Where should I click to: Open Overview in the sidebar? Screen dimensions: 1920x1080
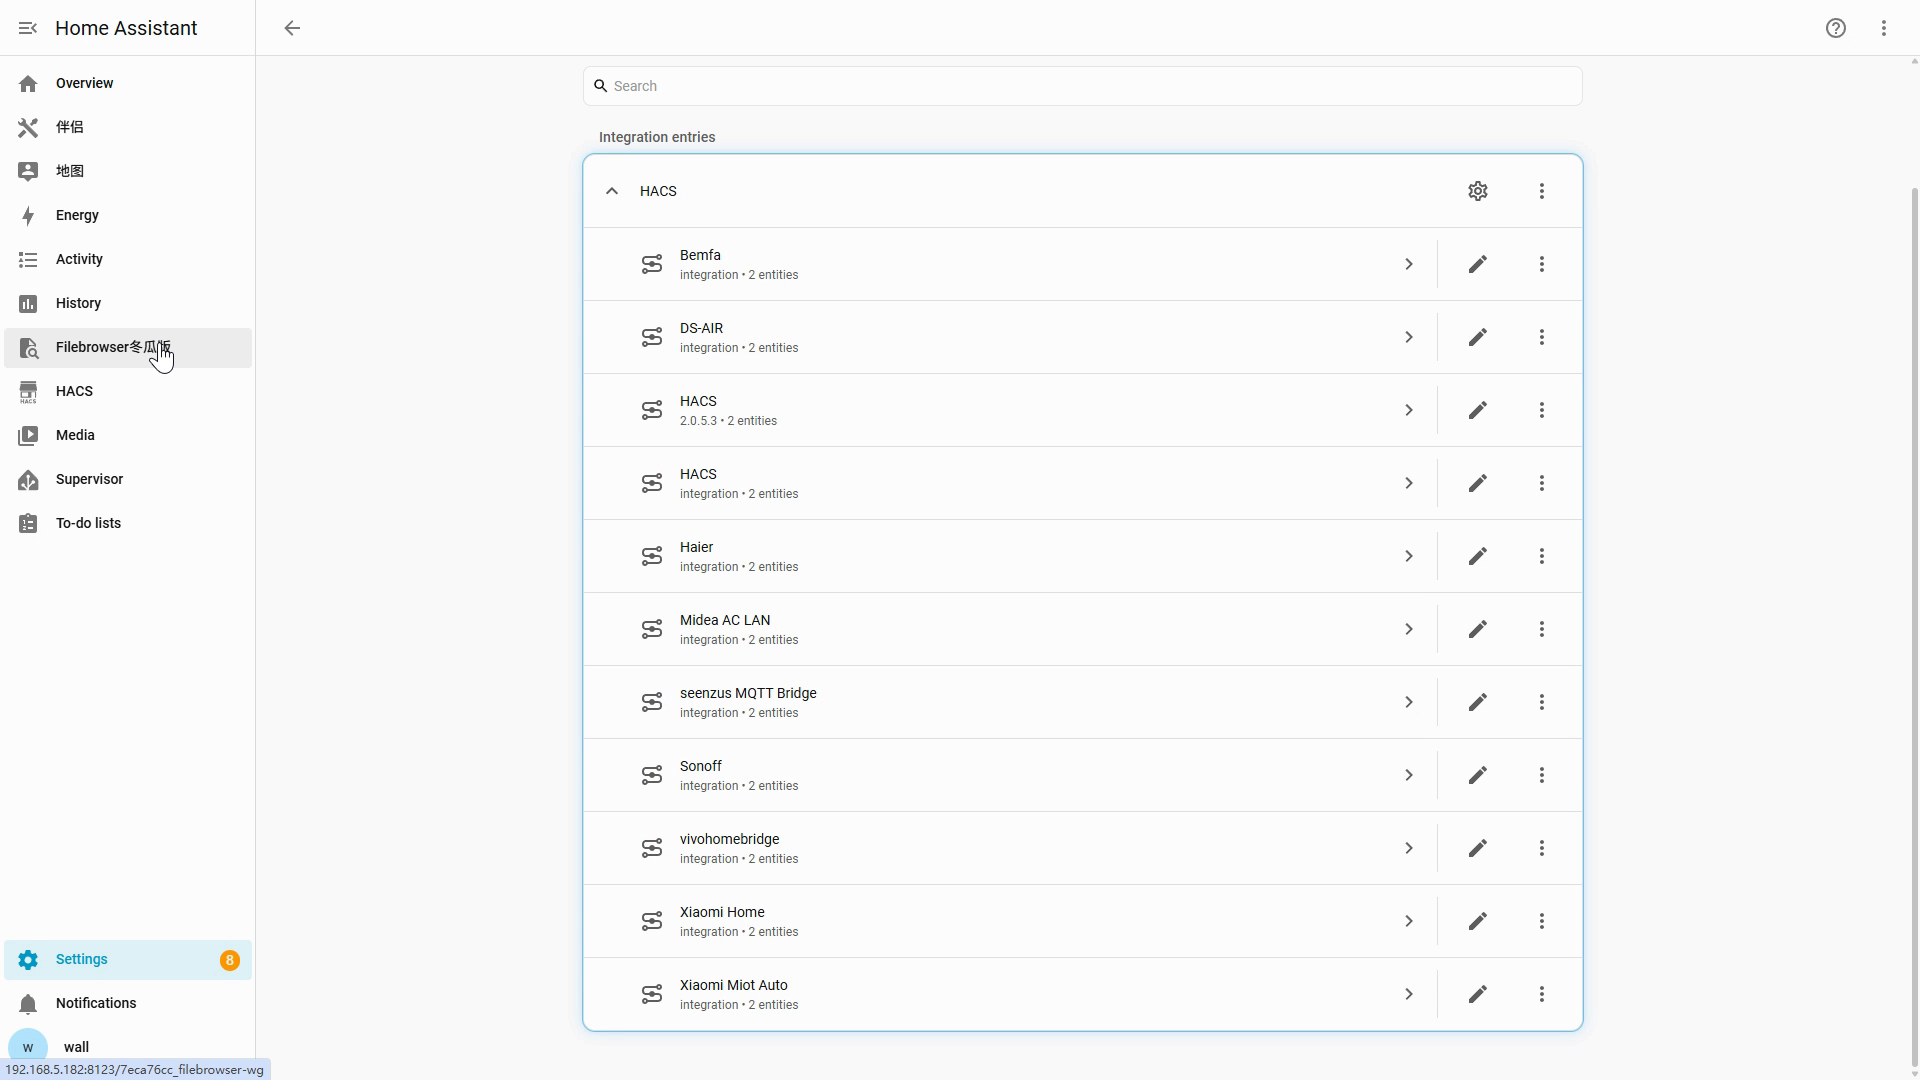(128, 83)
